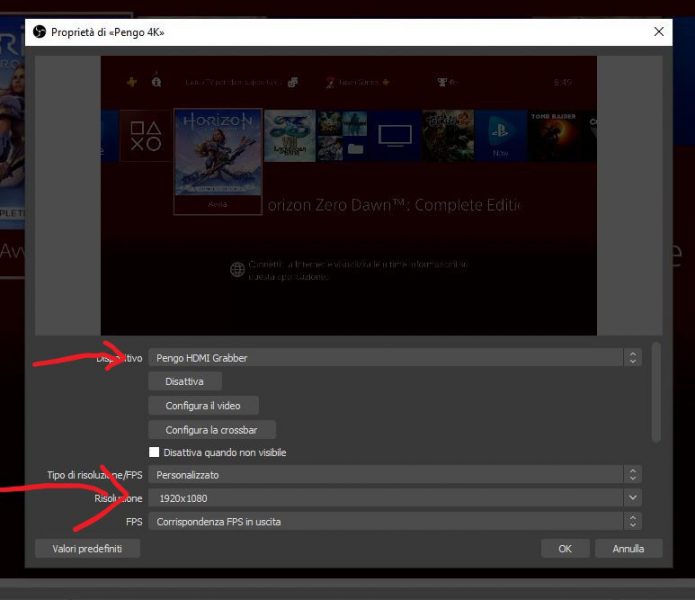Click the Horizon Zero Dawn Complete Edition title

coord(394,205)
